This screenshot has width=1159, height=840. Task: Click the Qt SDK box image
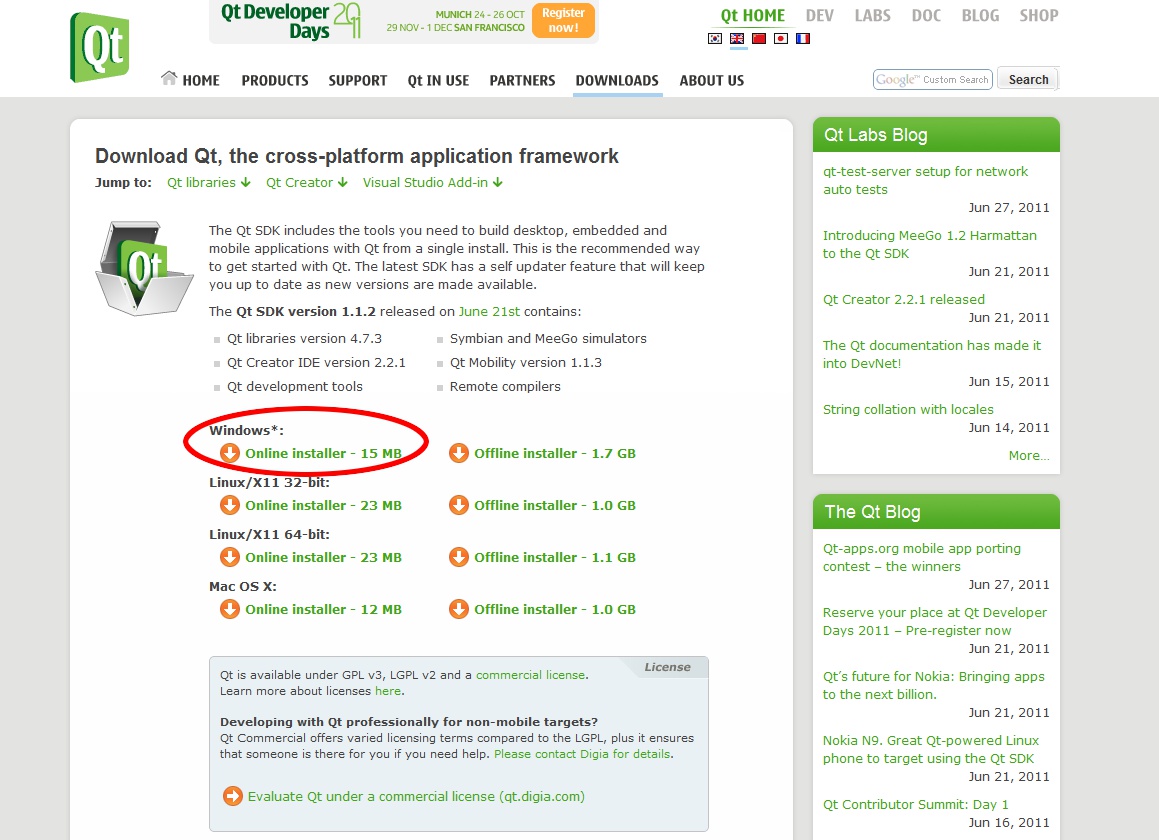point(144,267)
